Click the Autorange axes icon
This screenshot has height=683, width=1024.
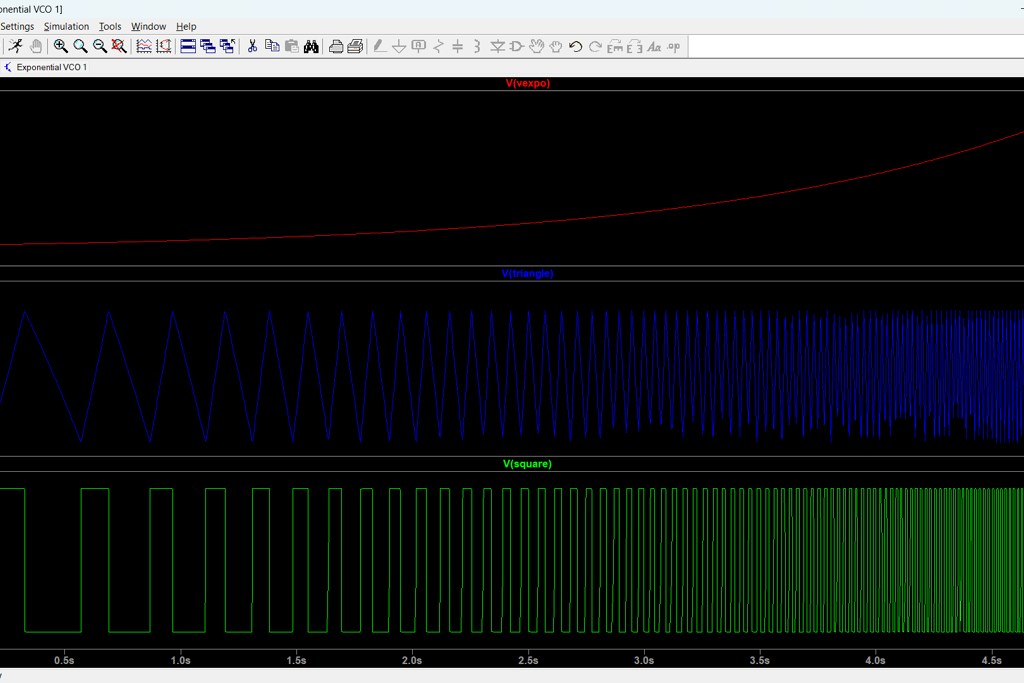pos(163,46)
